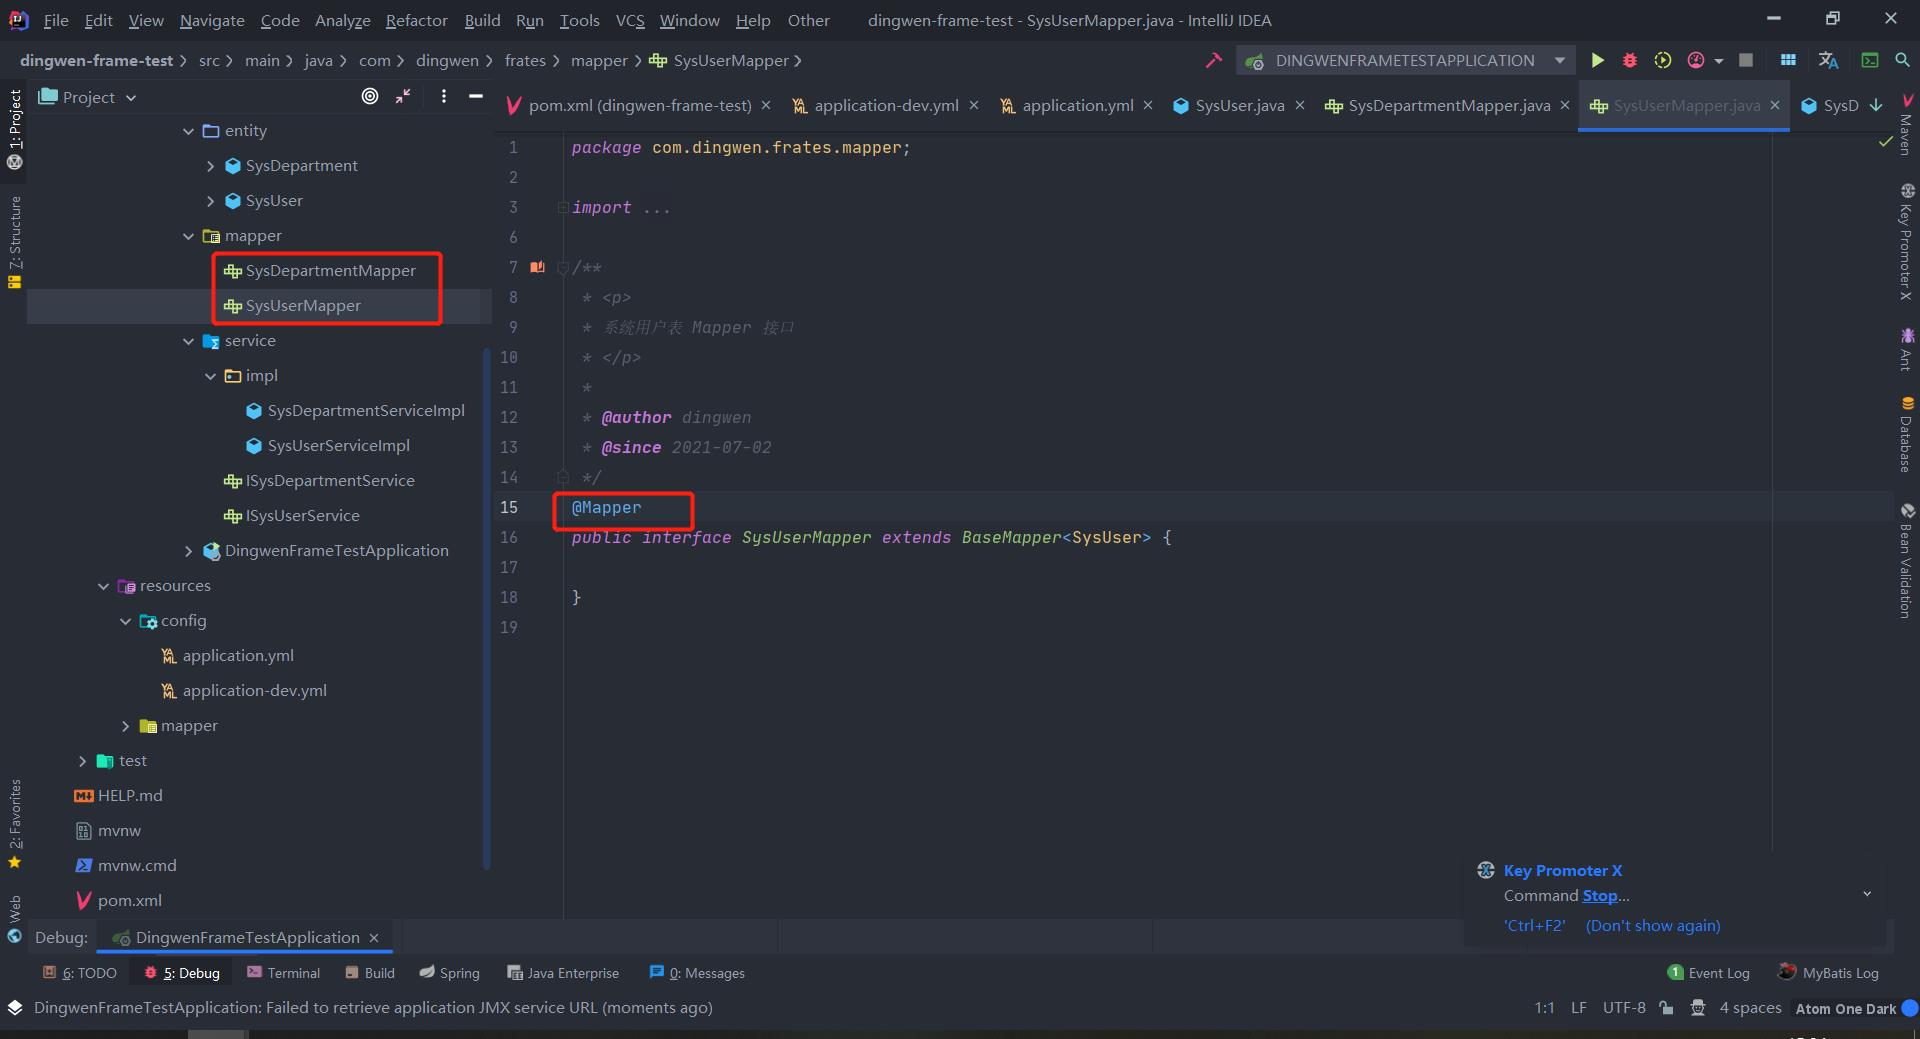
Task: Show the hidden editor tabs arrow
Action: coord(1877,105)
